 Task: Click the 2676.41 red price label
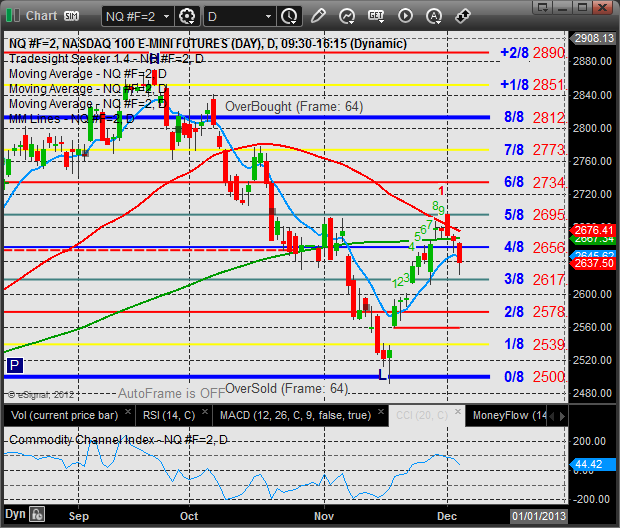coord(593,230)
